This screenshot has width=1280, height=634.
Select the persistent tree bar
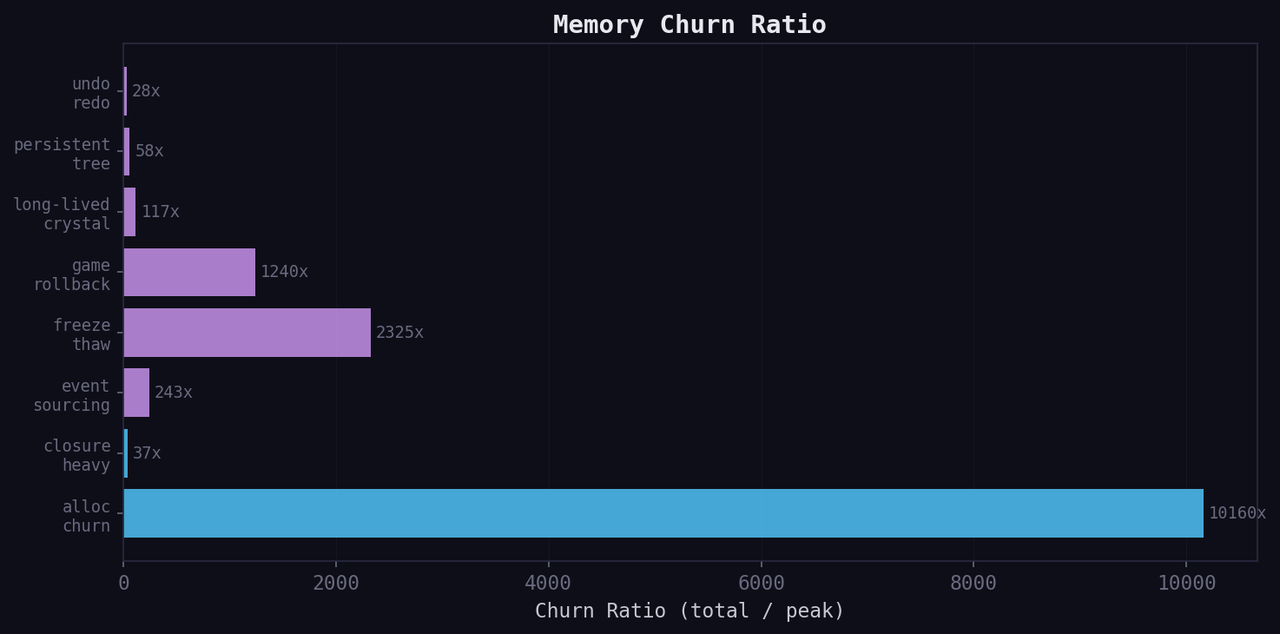tap(126, 150)
